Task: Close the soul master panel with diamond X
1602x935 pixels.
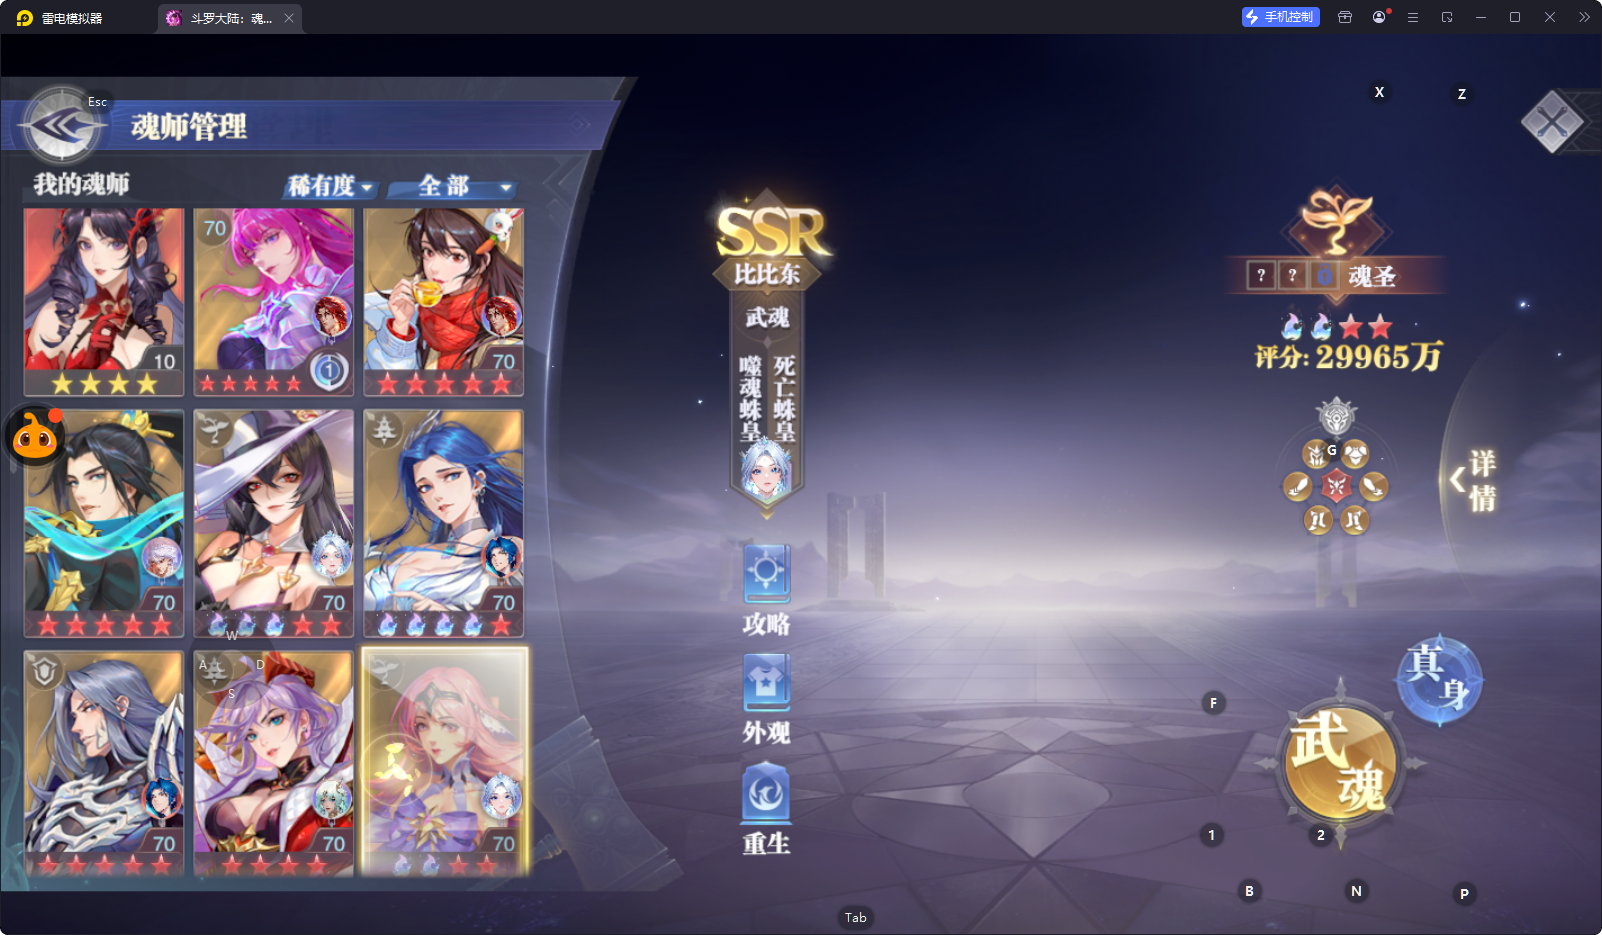Action: click(1552, 122)
